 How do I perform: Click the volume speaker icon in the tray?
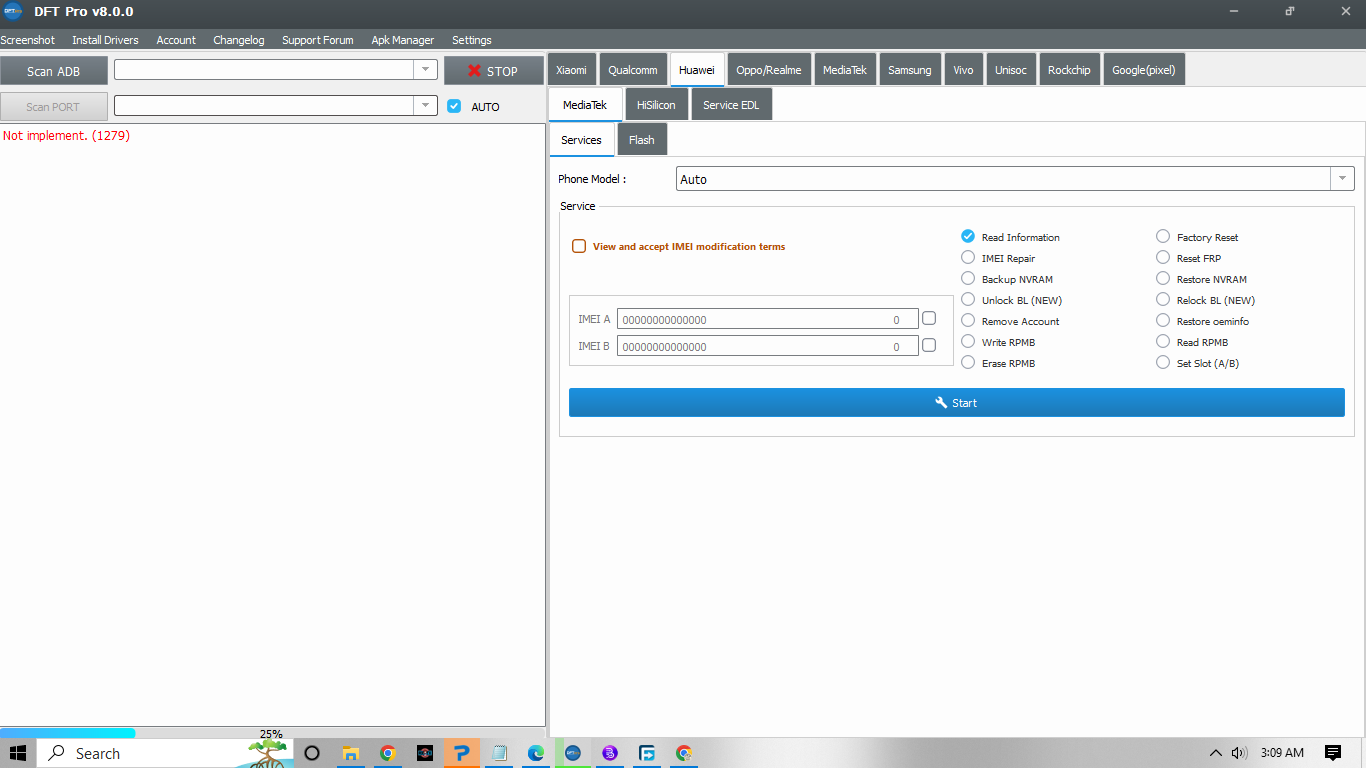coord(1239,753)
